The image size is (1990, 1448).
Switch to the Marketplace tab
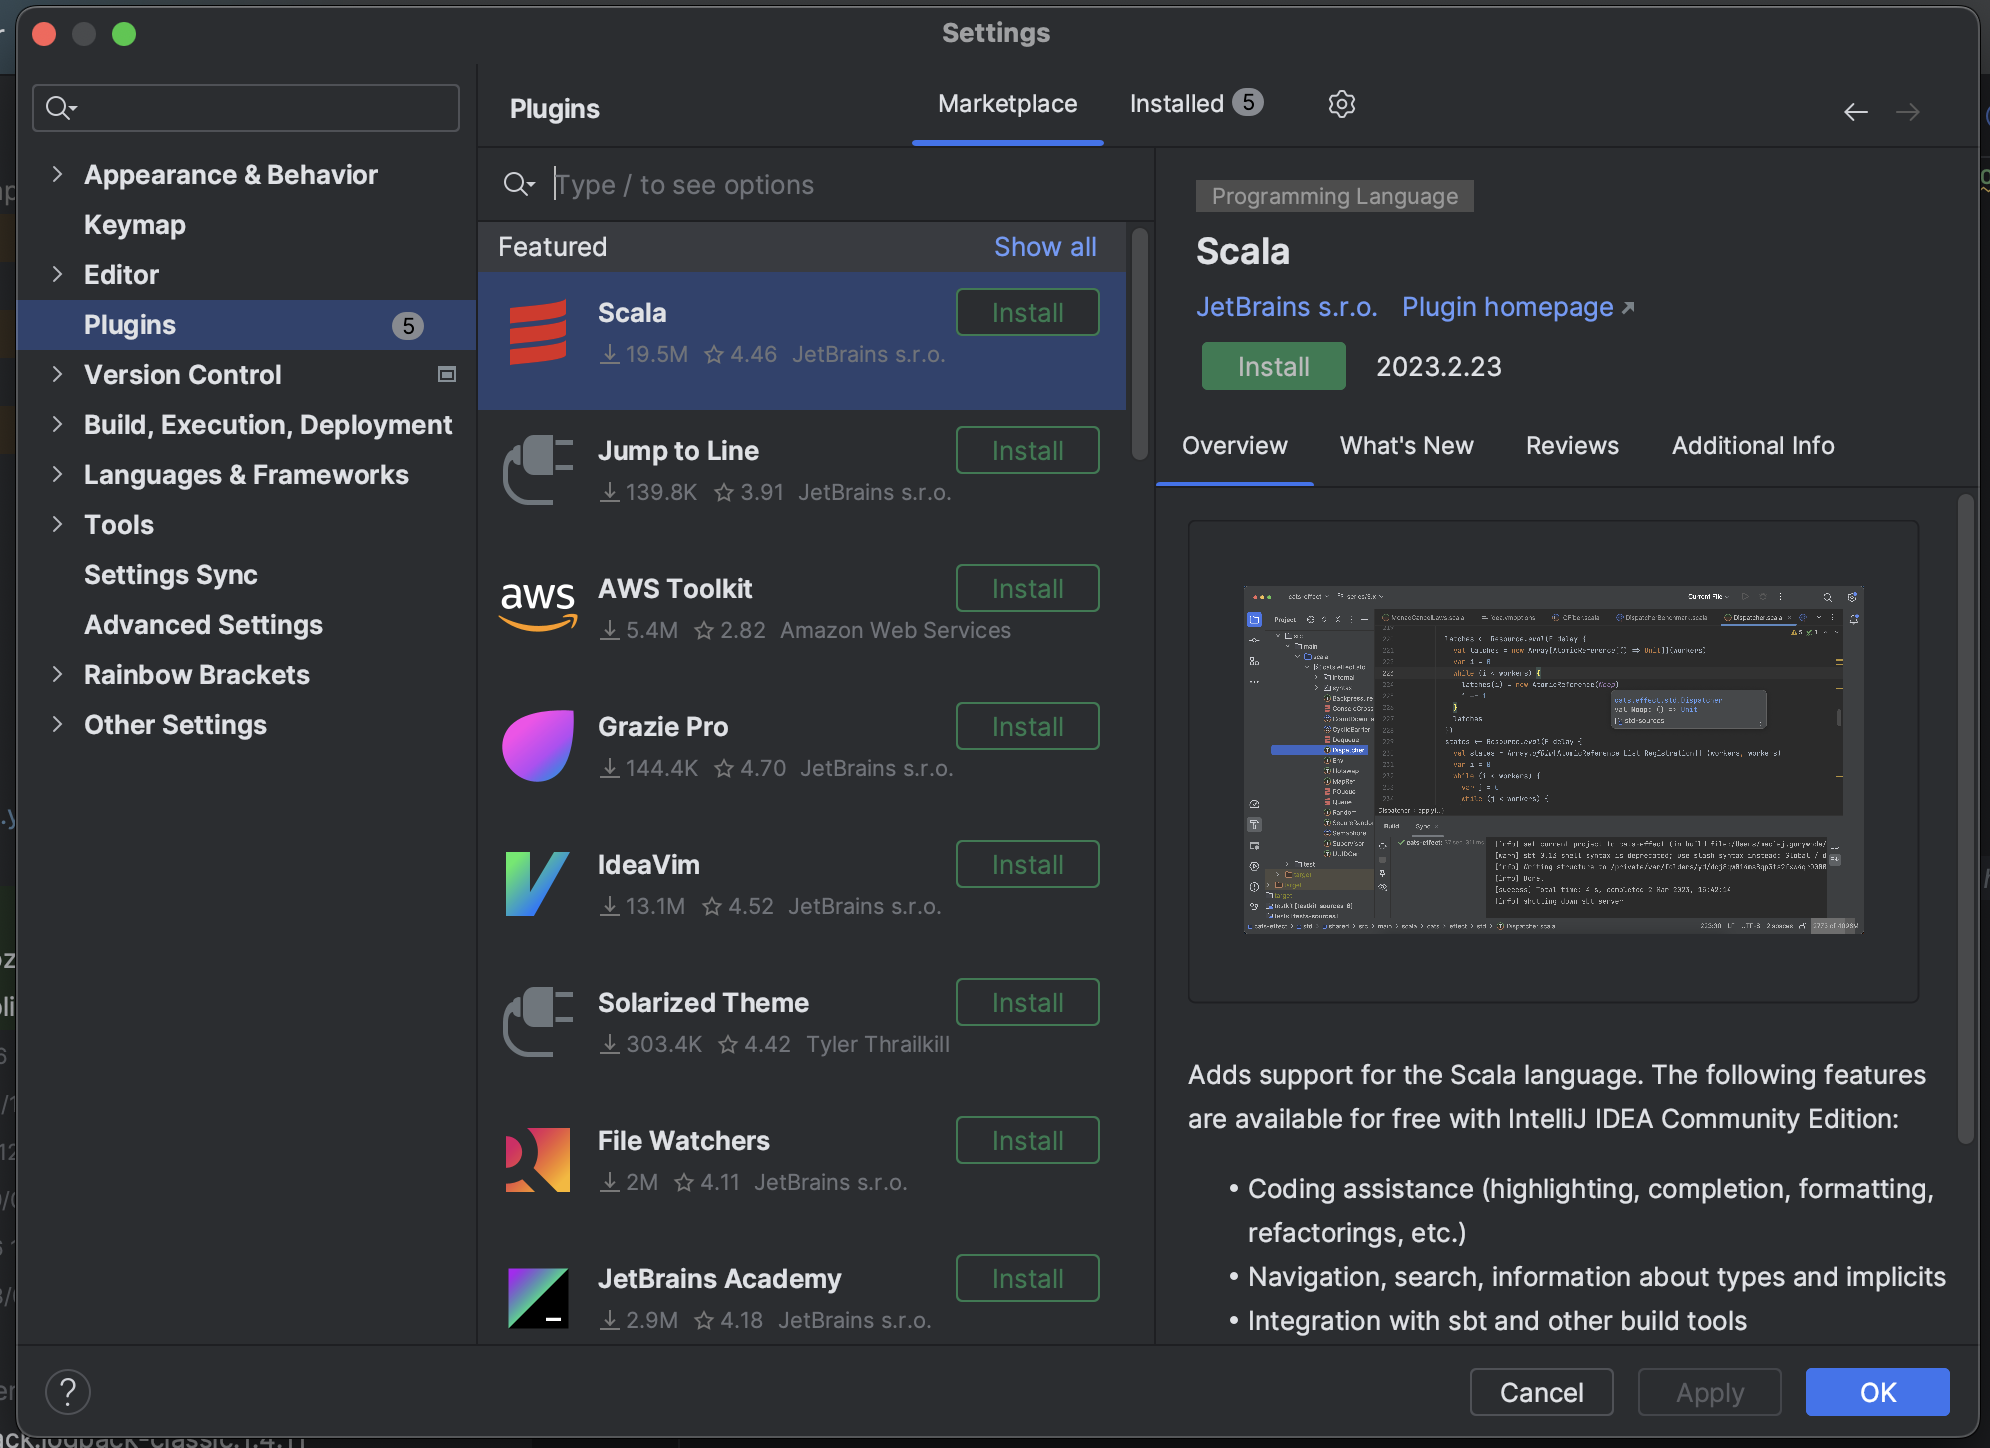pos(1007,104)
